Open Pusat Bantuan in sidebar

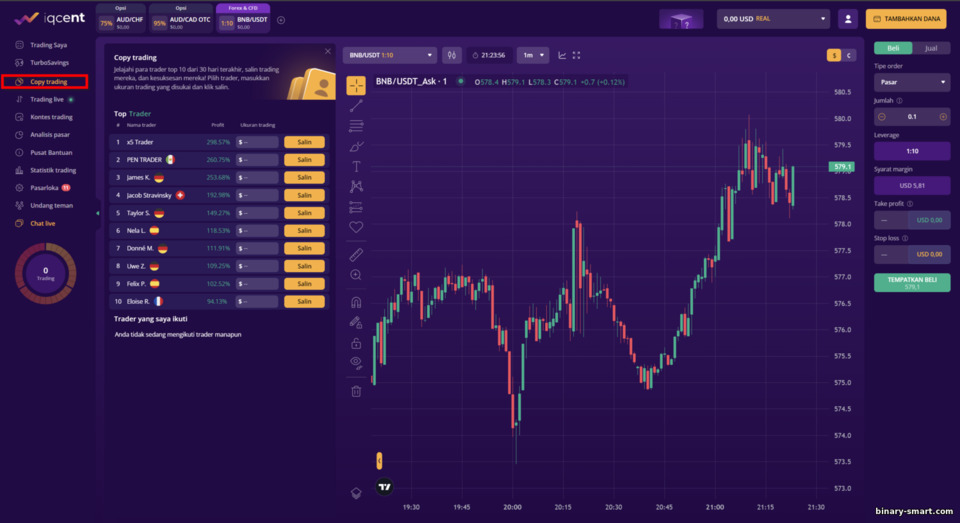click(x=51, y=152)
